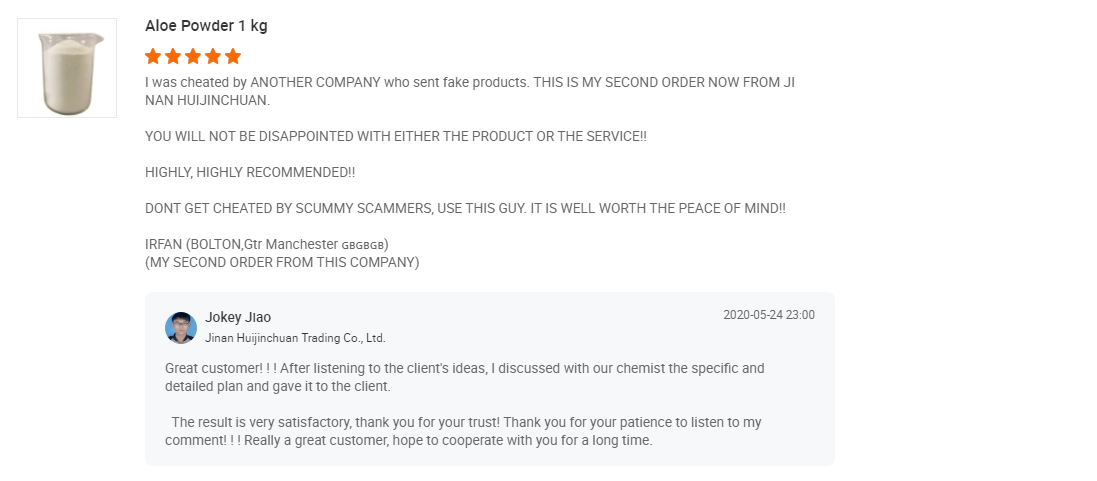Click the 'I was cheated by ANOTHER COMPANY' sentence
The image size is (1097, 481).
coord(469,92)
